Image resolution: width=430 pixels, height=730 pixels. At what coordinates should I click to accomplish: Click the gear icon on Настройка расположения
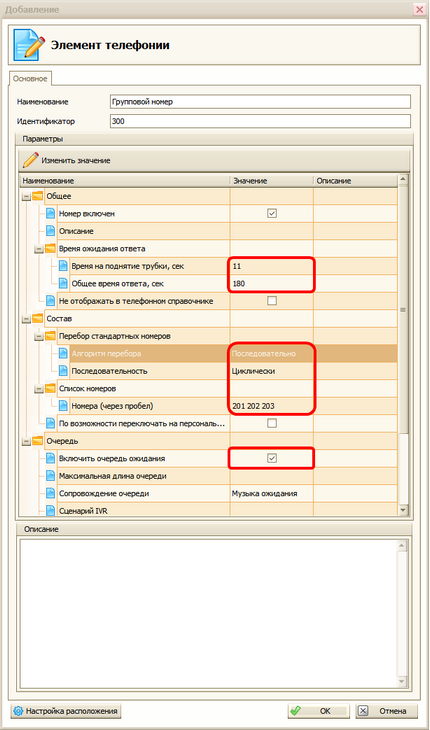click(18, 711)
